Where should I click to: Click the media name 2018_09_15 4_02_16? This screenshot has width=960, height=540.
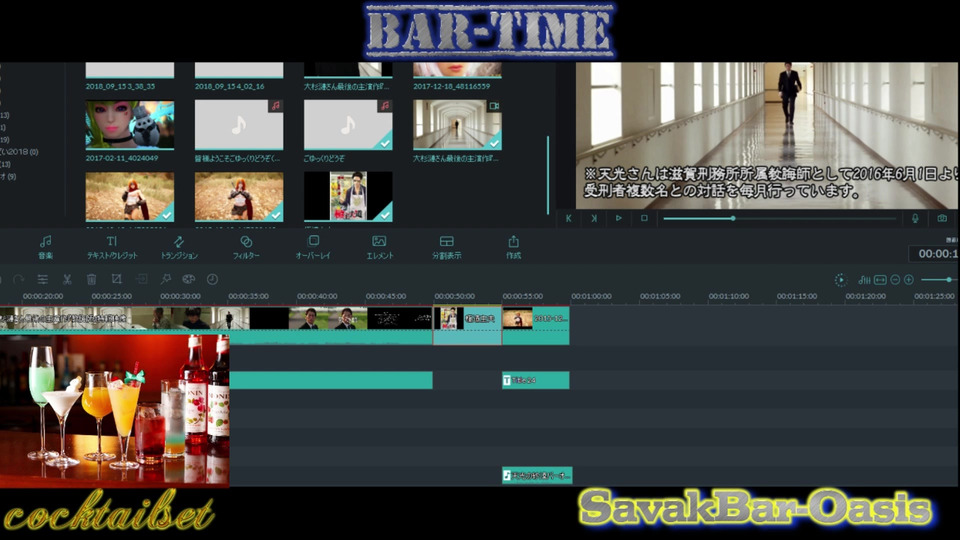click(230, 86)
